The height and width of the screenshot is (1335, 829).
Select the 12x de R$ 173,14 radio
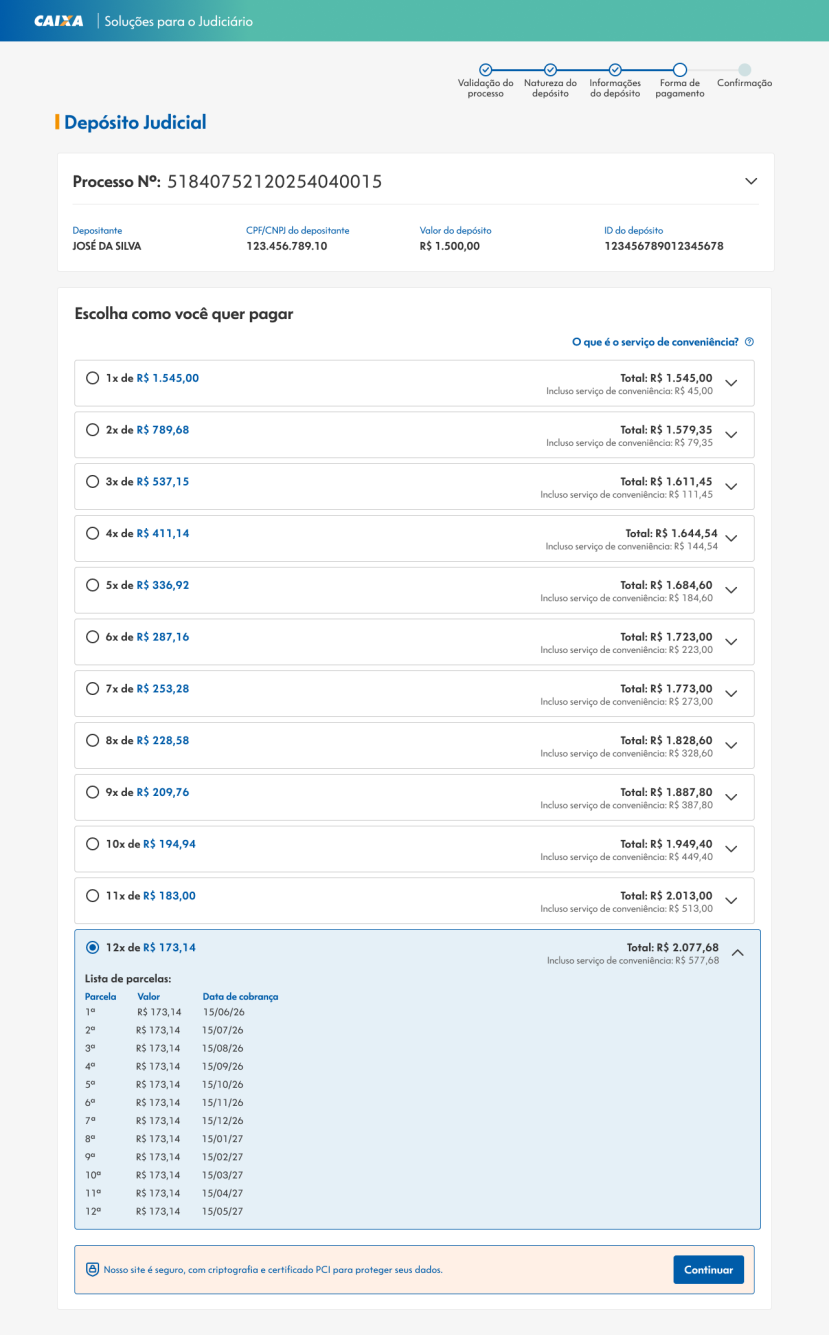click(93, 947)
